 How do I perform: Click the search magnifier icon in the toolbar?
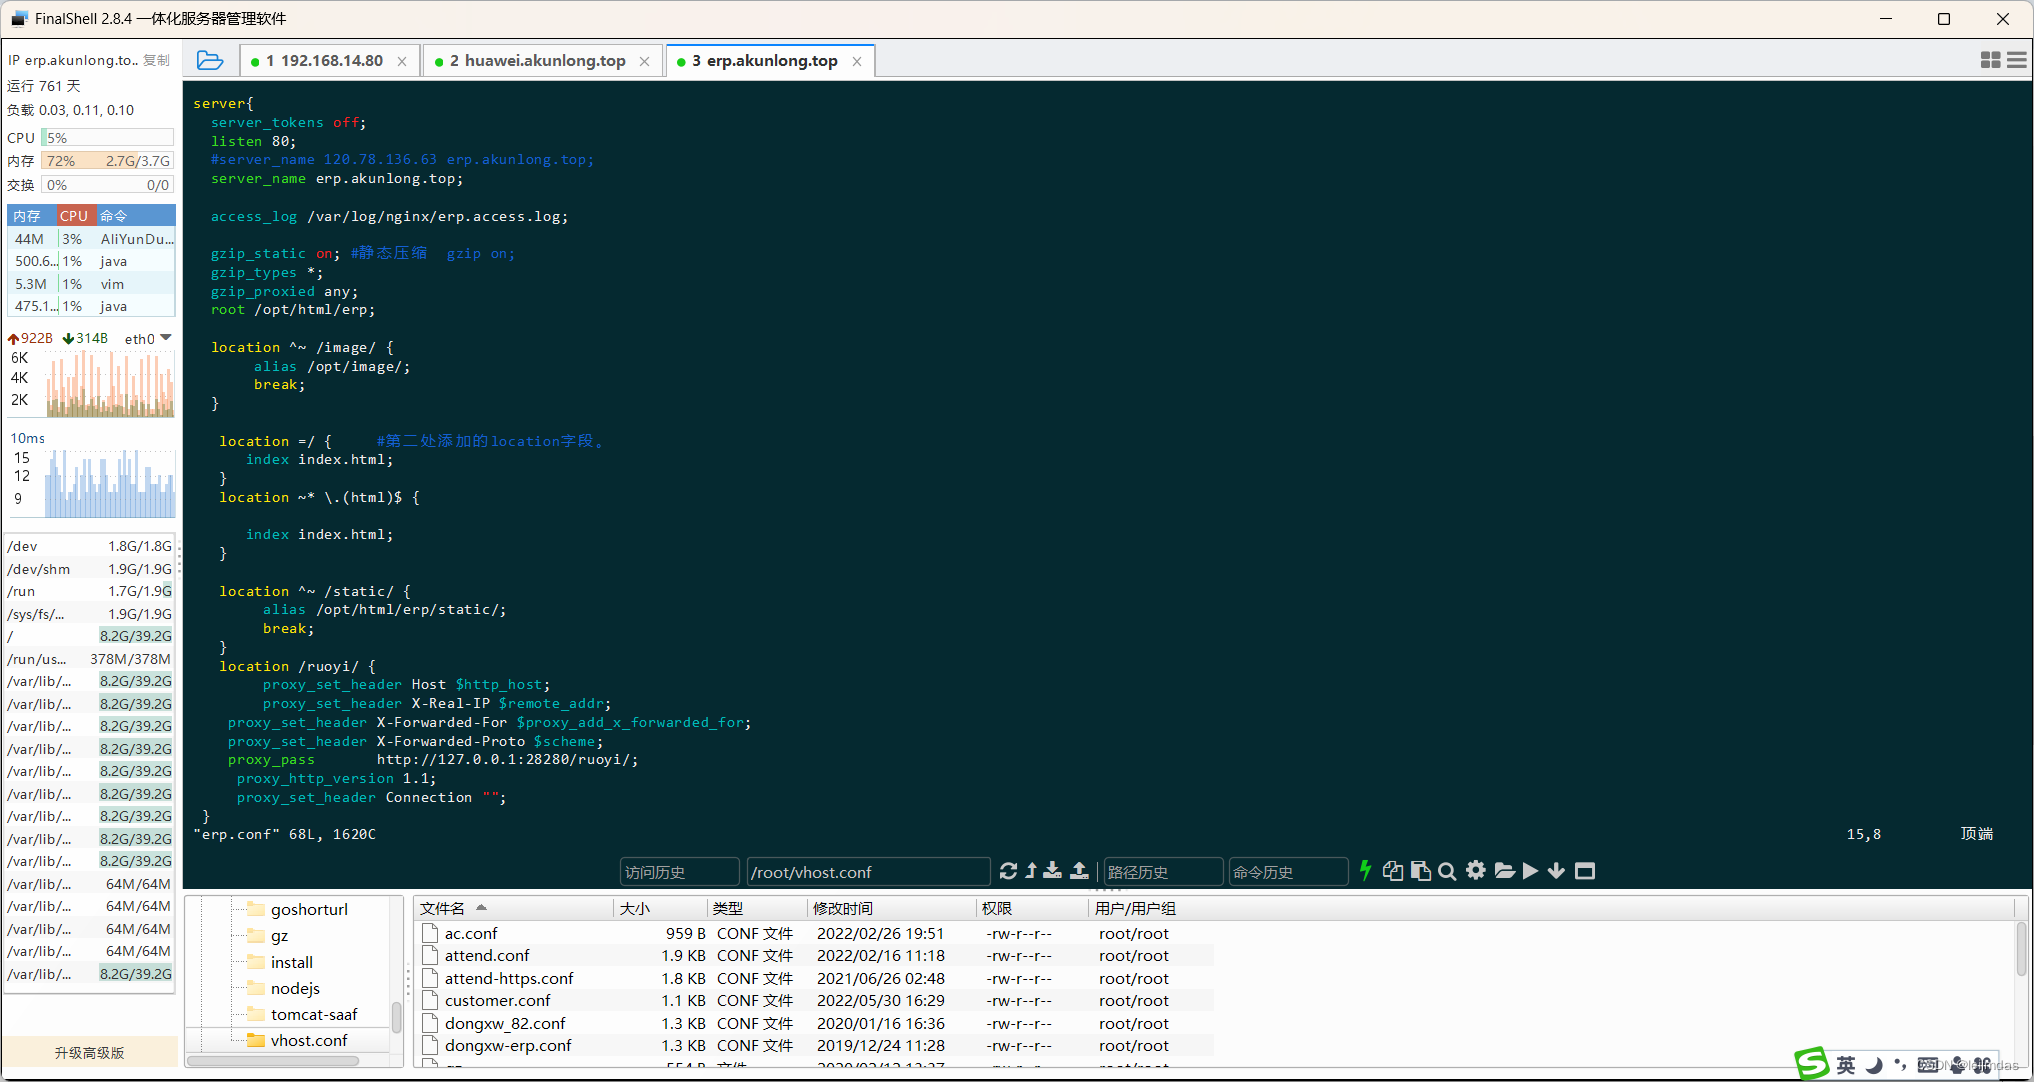[1447, 871]
